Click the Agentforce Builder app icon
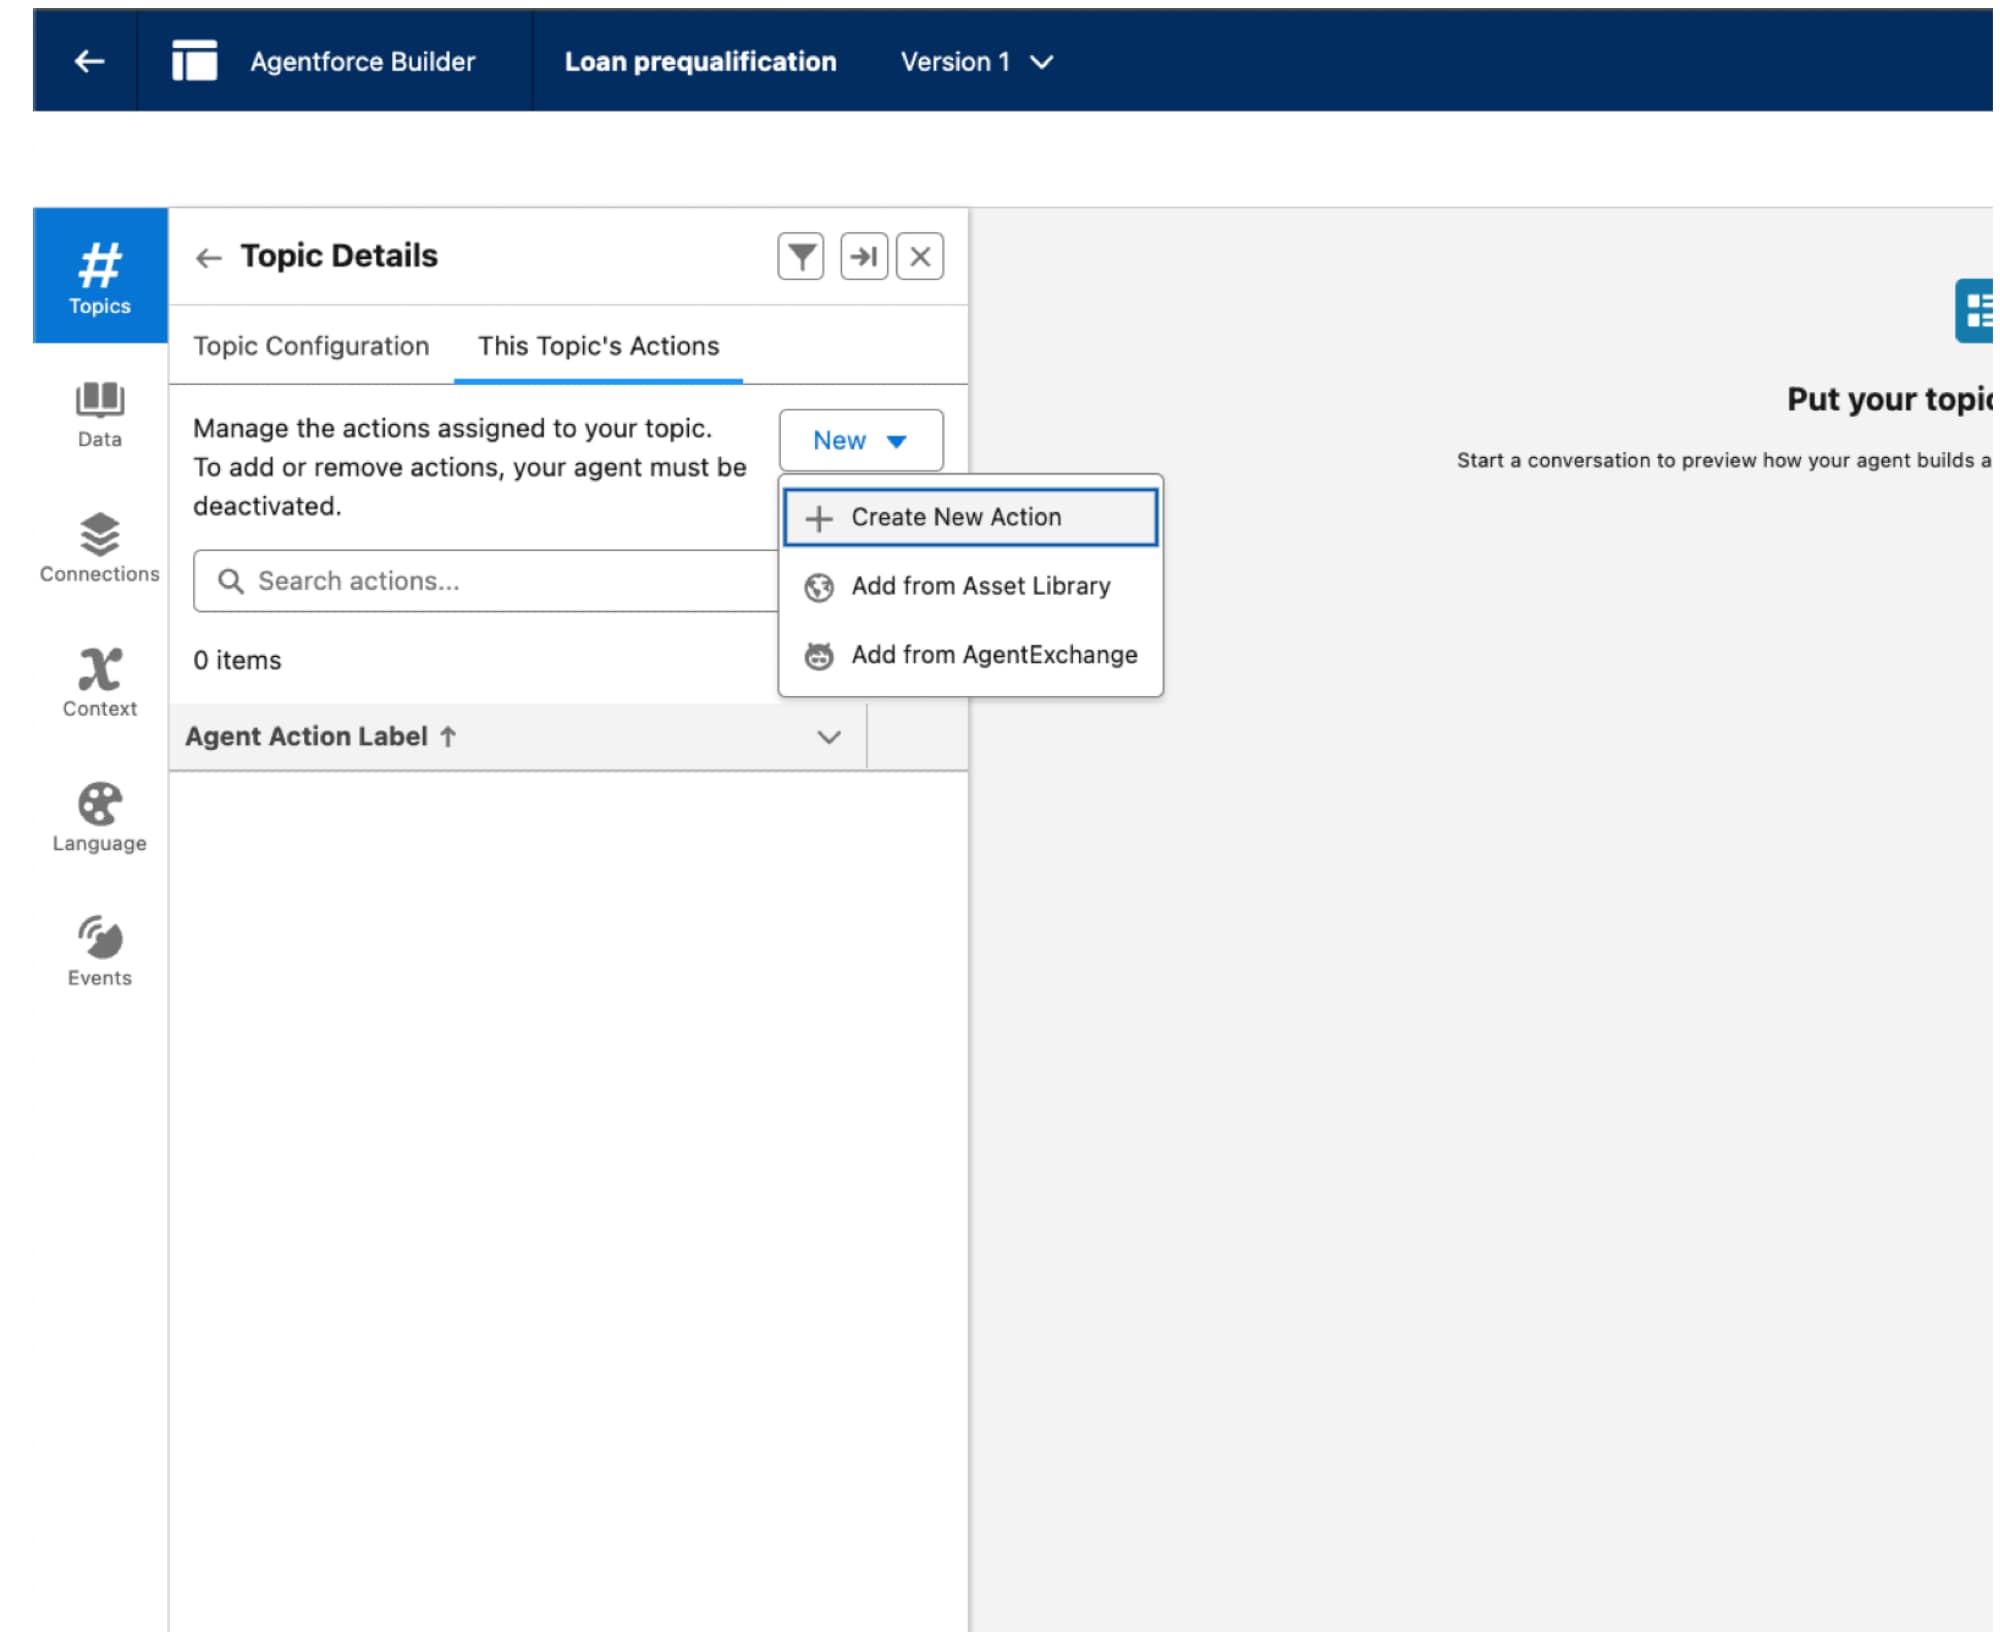The width and height of the screenshot is (2000, 1632). coord(194,61)
